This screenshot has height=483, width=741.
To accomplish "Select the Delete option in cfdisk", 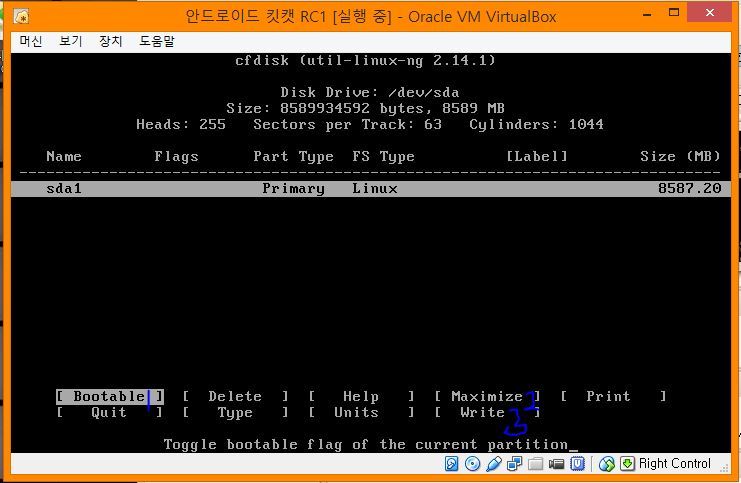I will click(x=235, y=396).
